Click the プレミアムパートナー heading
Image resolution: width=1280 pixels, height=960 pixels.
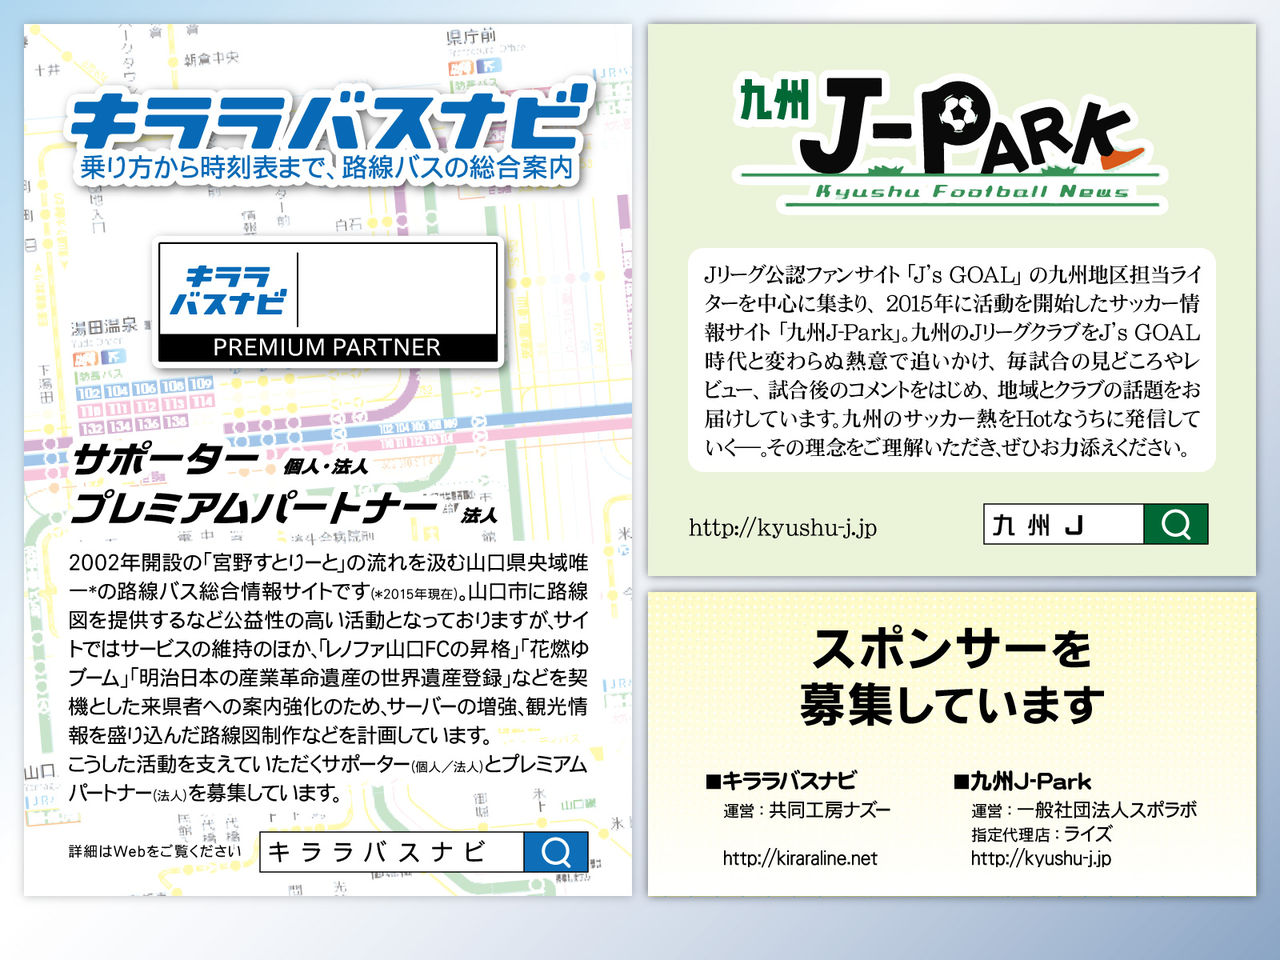pos(254,508)
